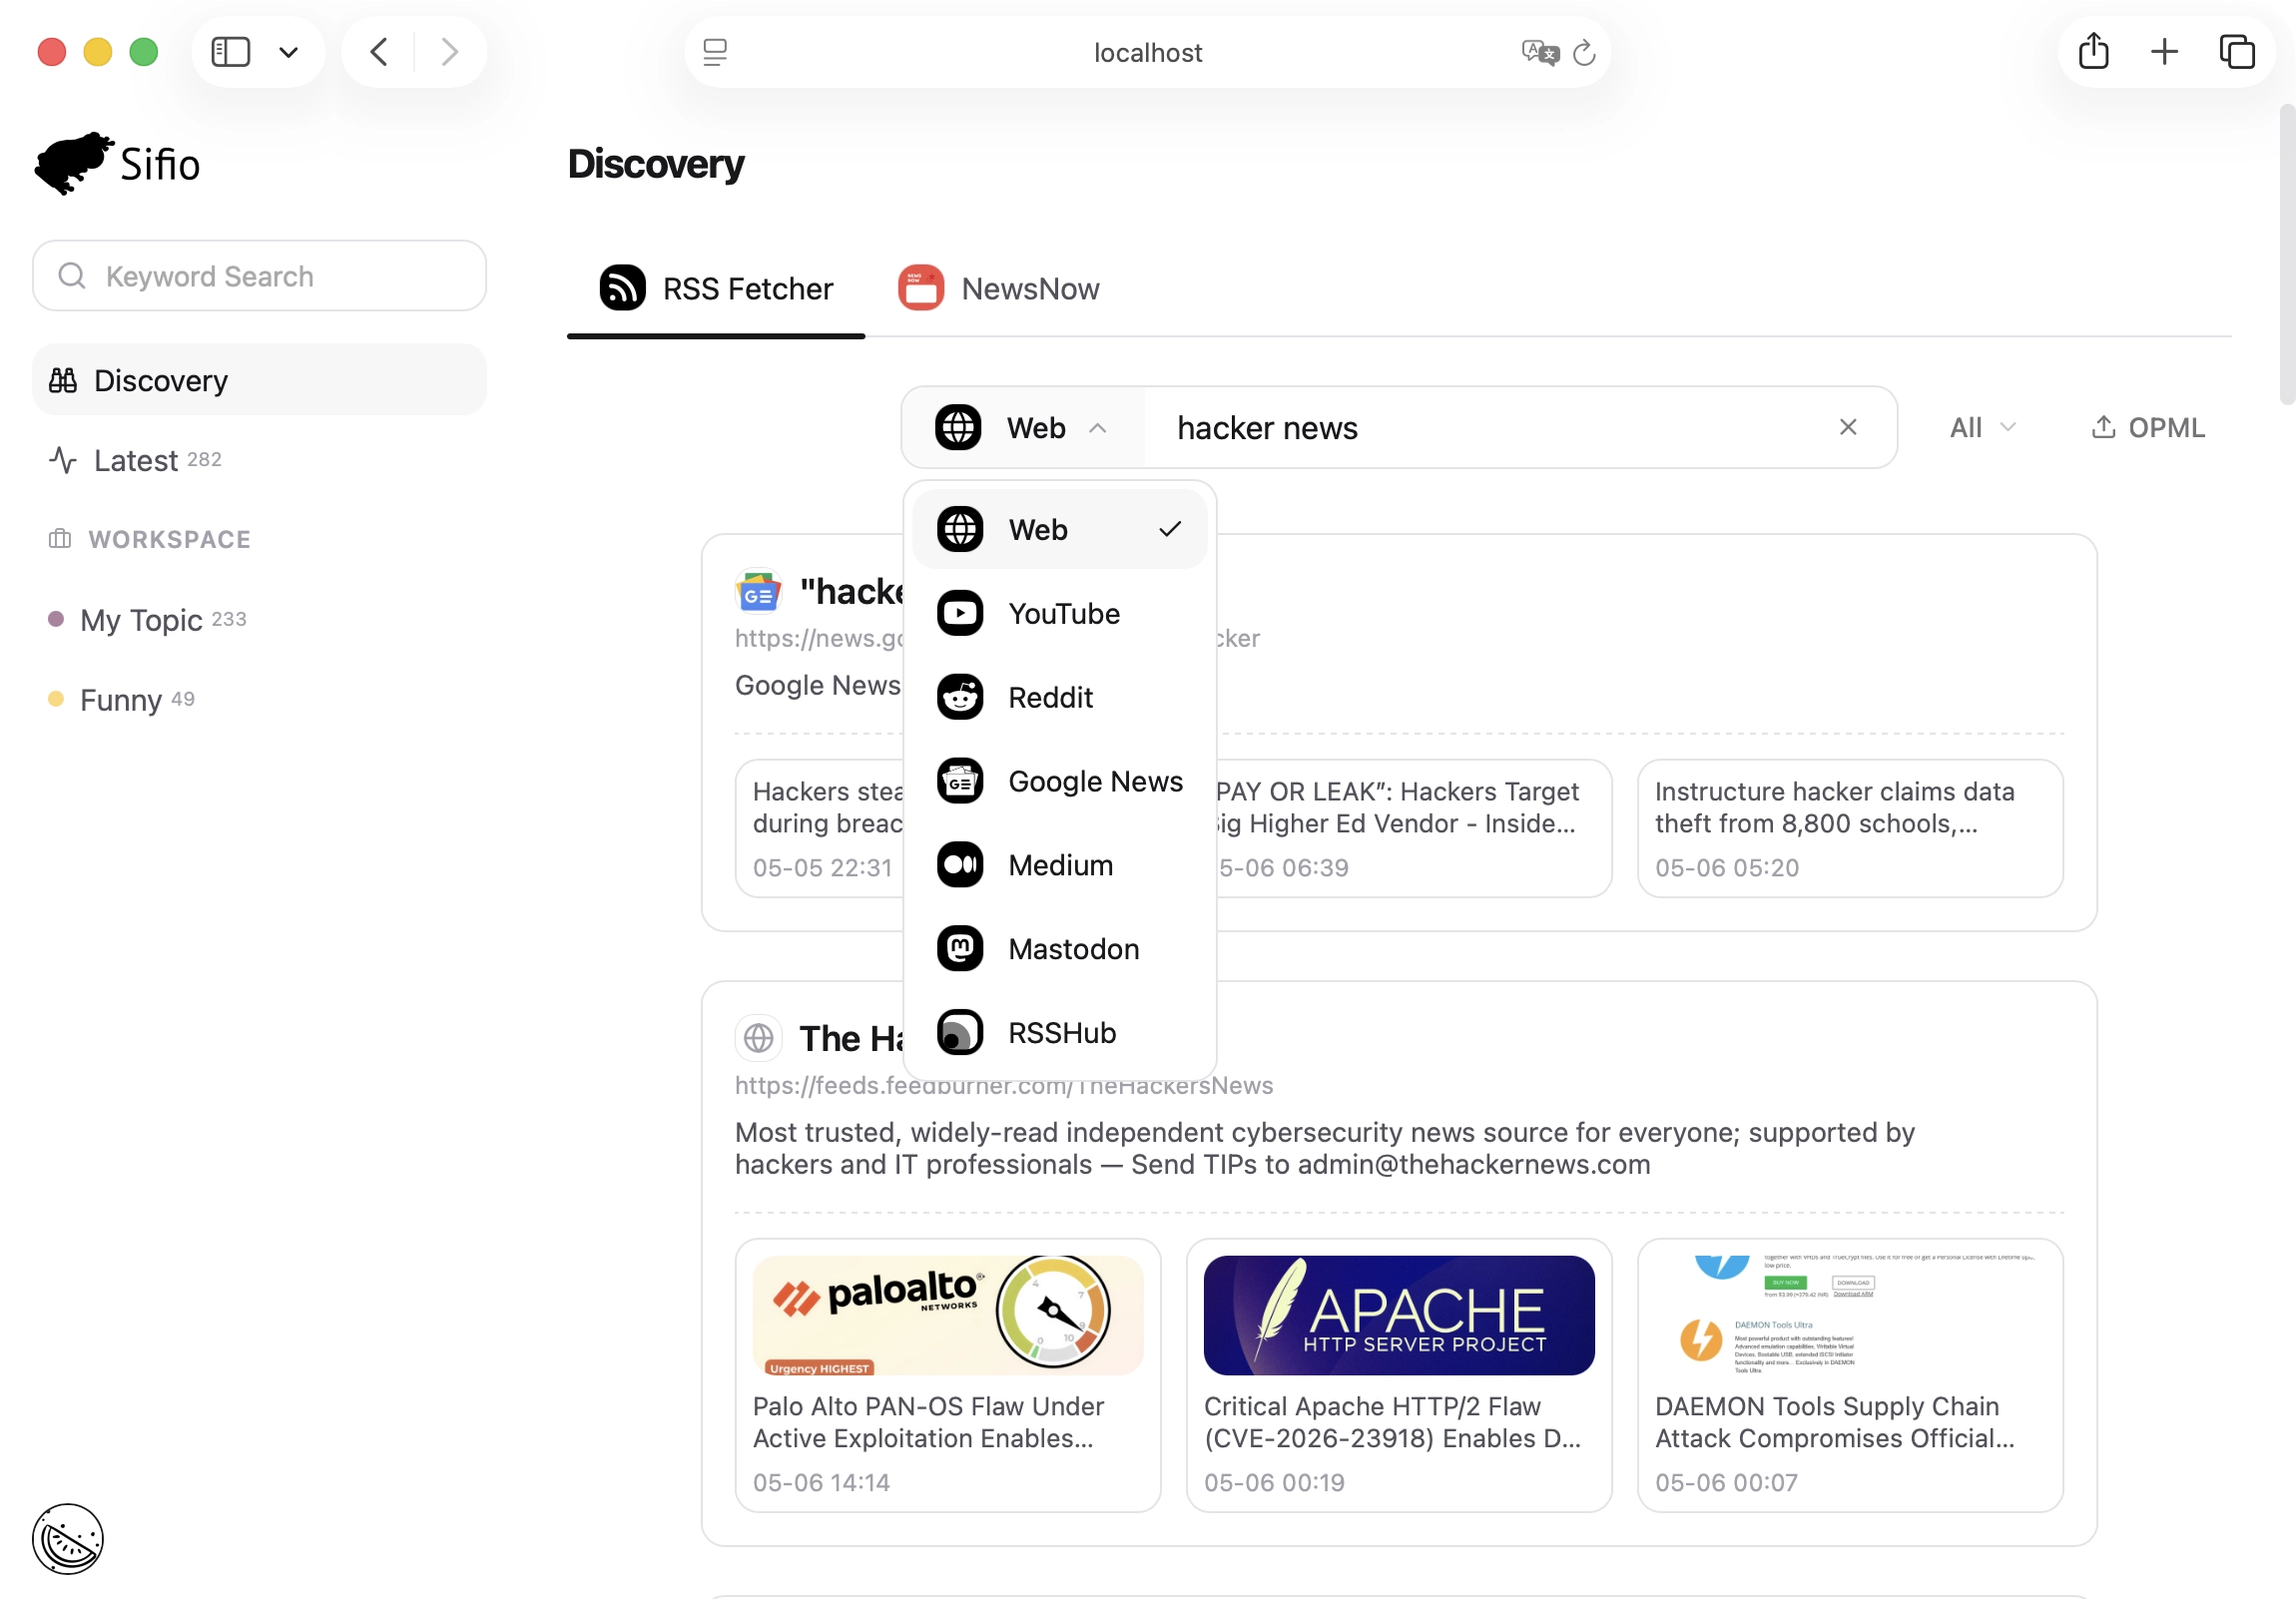Viewport: 2296px width, 1599px height.
Task: Click the Google News icon in list
Action: tap(960, 781)
